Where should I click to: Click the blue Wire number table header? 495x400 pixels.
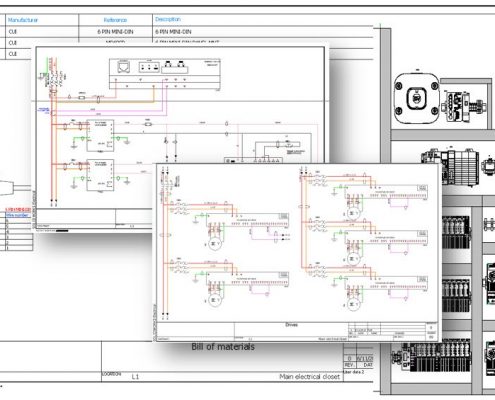pyautogui.click(x=17, y=215)
